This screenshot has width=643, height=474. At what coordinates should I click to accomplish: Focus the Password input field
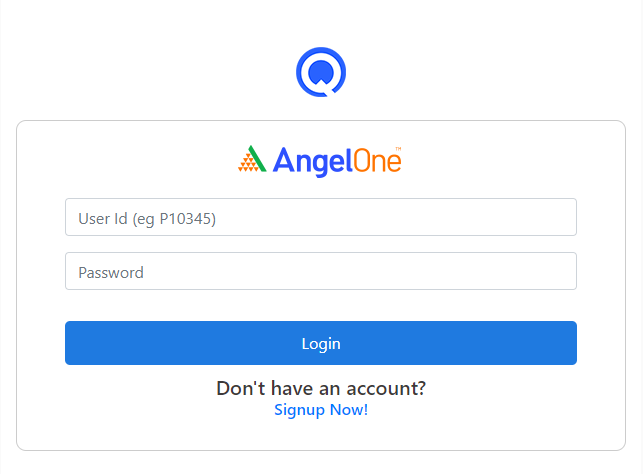point(321,271)
